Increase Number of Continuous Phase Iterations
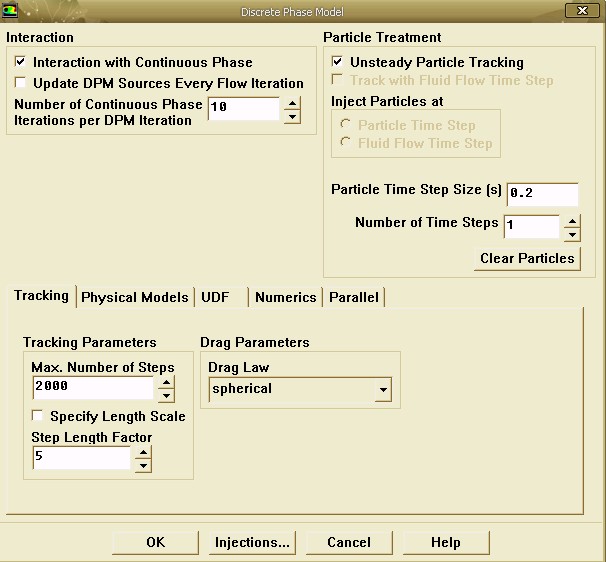Screen dimensions: 606x562 (x=292, y=103)
